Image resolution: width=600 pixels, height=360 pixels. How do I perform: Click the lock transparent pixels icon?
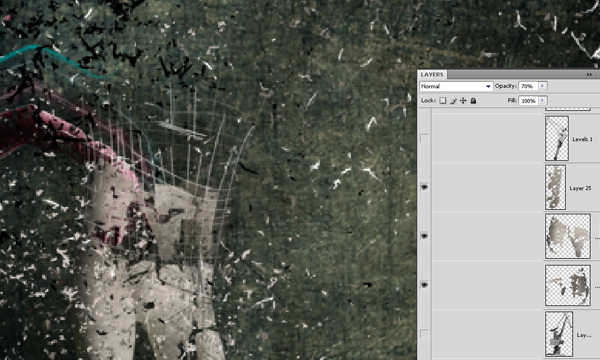coord(443,101)
